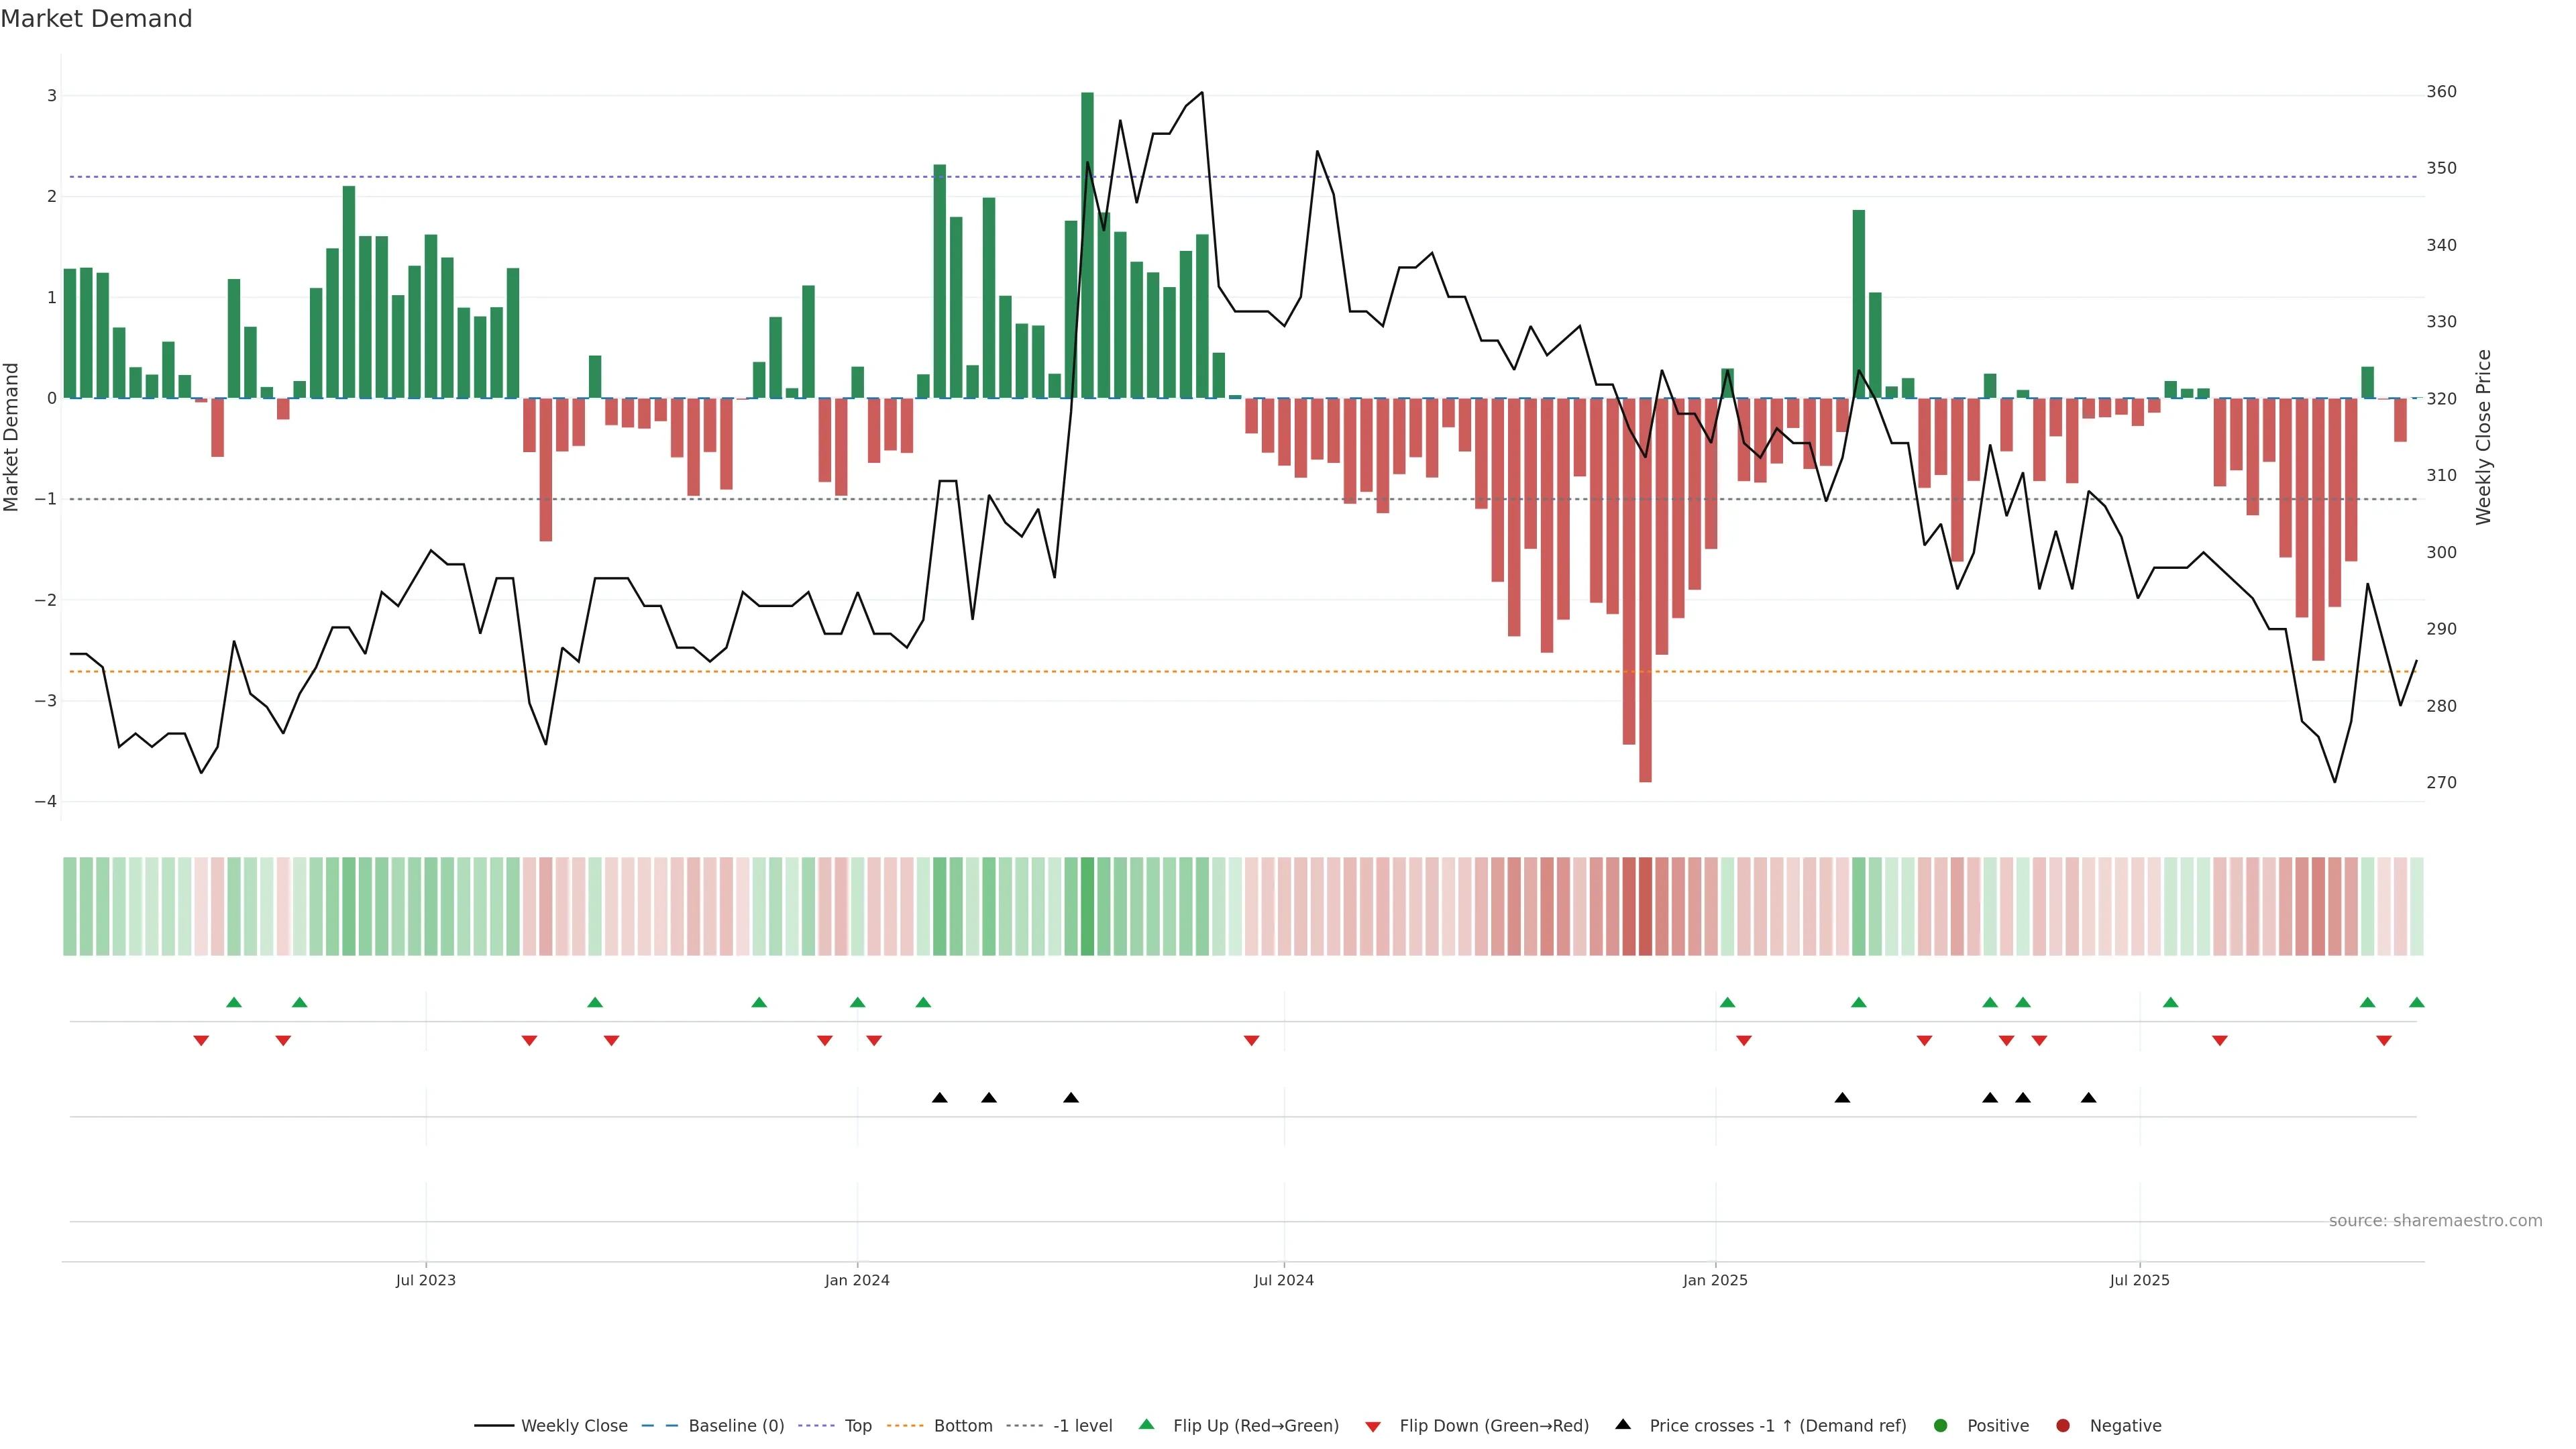The height and width of the screenshot is (1449, 2576).
Task: Click black Price crosses legend triangle
Action: [1623, 1424]
